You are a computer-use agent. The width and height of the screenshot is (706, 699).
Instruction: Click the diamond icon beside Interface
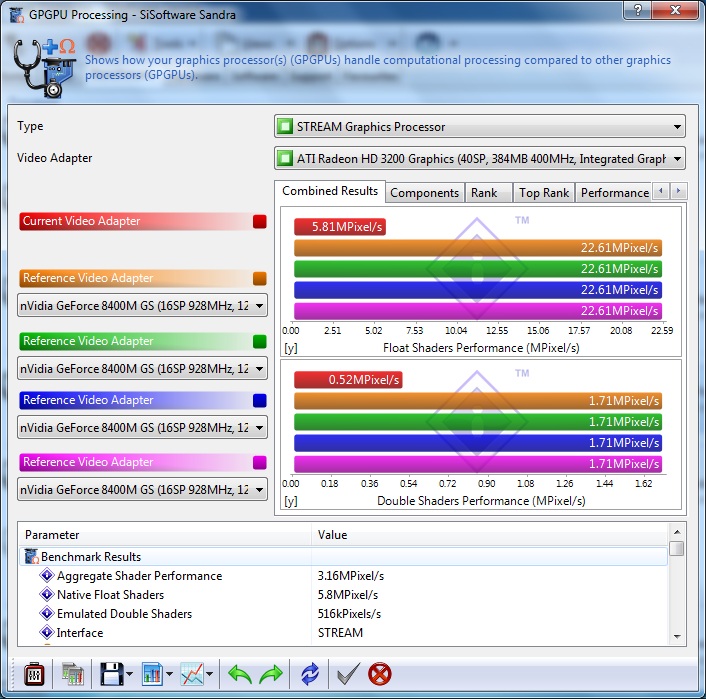coord(47,632)
